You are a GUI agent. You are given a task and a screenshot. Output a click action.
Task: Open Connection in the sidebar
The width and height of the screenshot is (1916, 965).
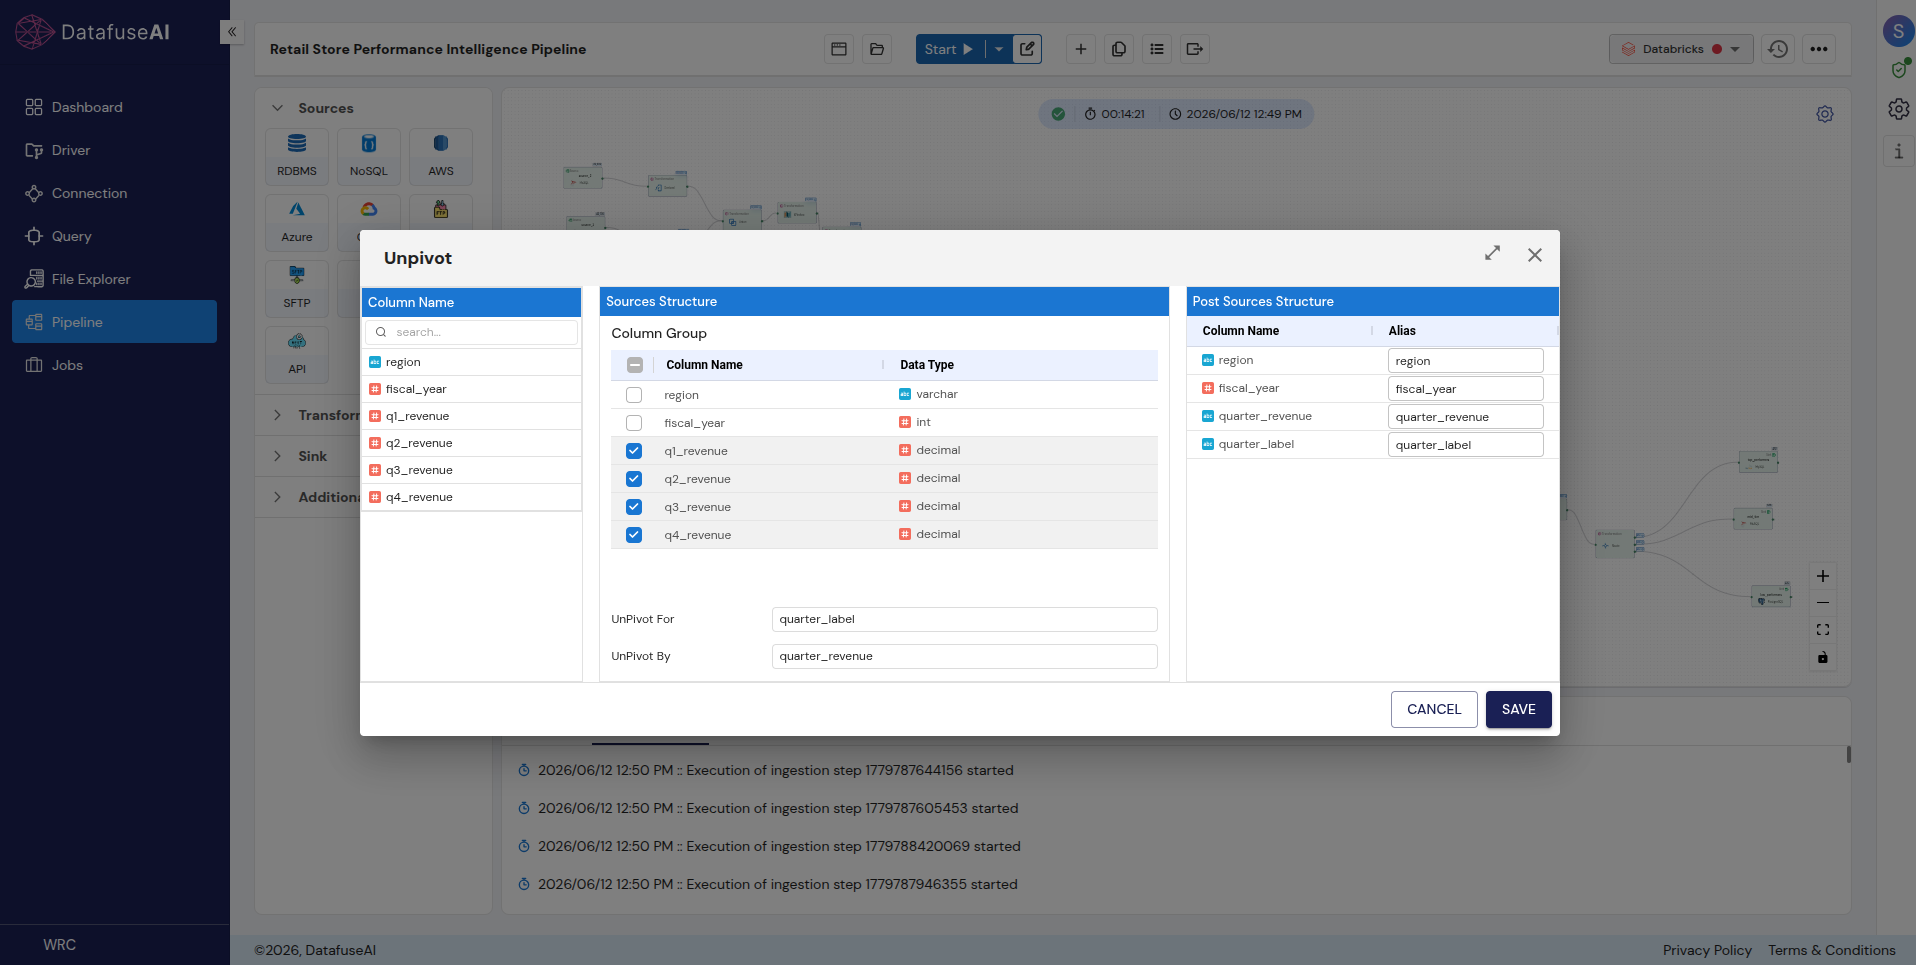tap(114, 193)
